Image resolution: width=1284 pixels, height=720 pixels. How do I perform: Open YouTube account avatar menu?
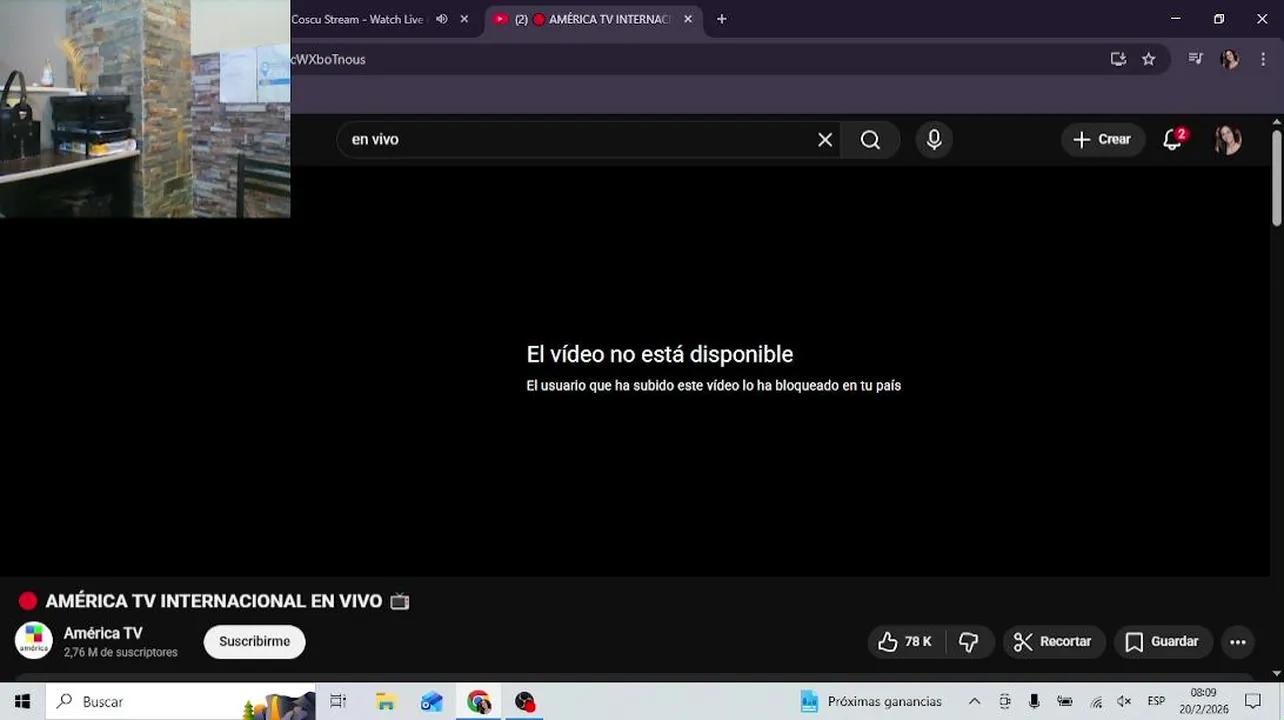(1228, 140)
